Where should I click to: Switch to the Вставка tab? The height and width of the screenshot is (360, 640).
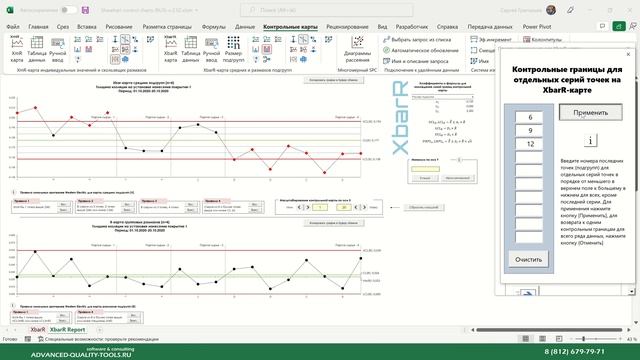tap(87, 27)
